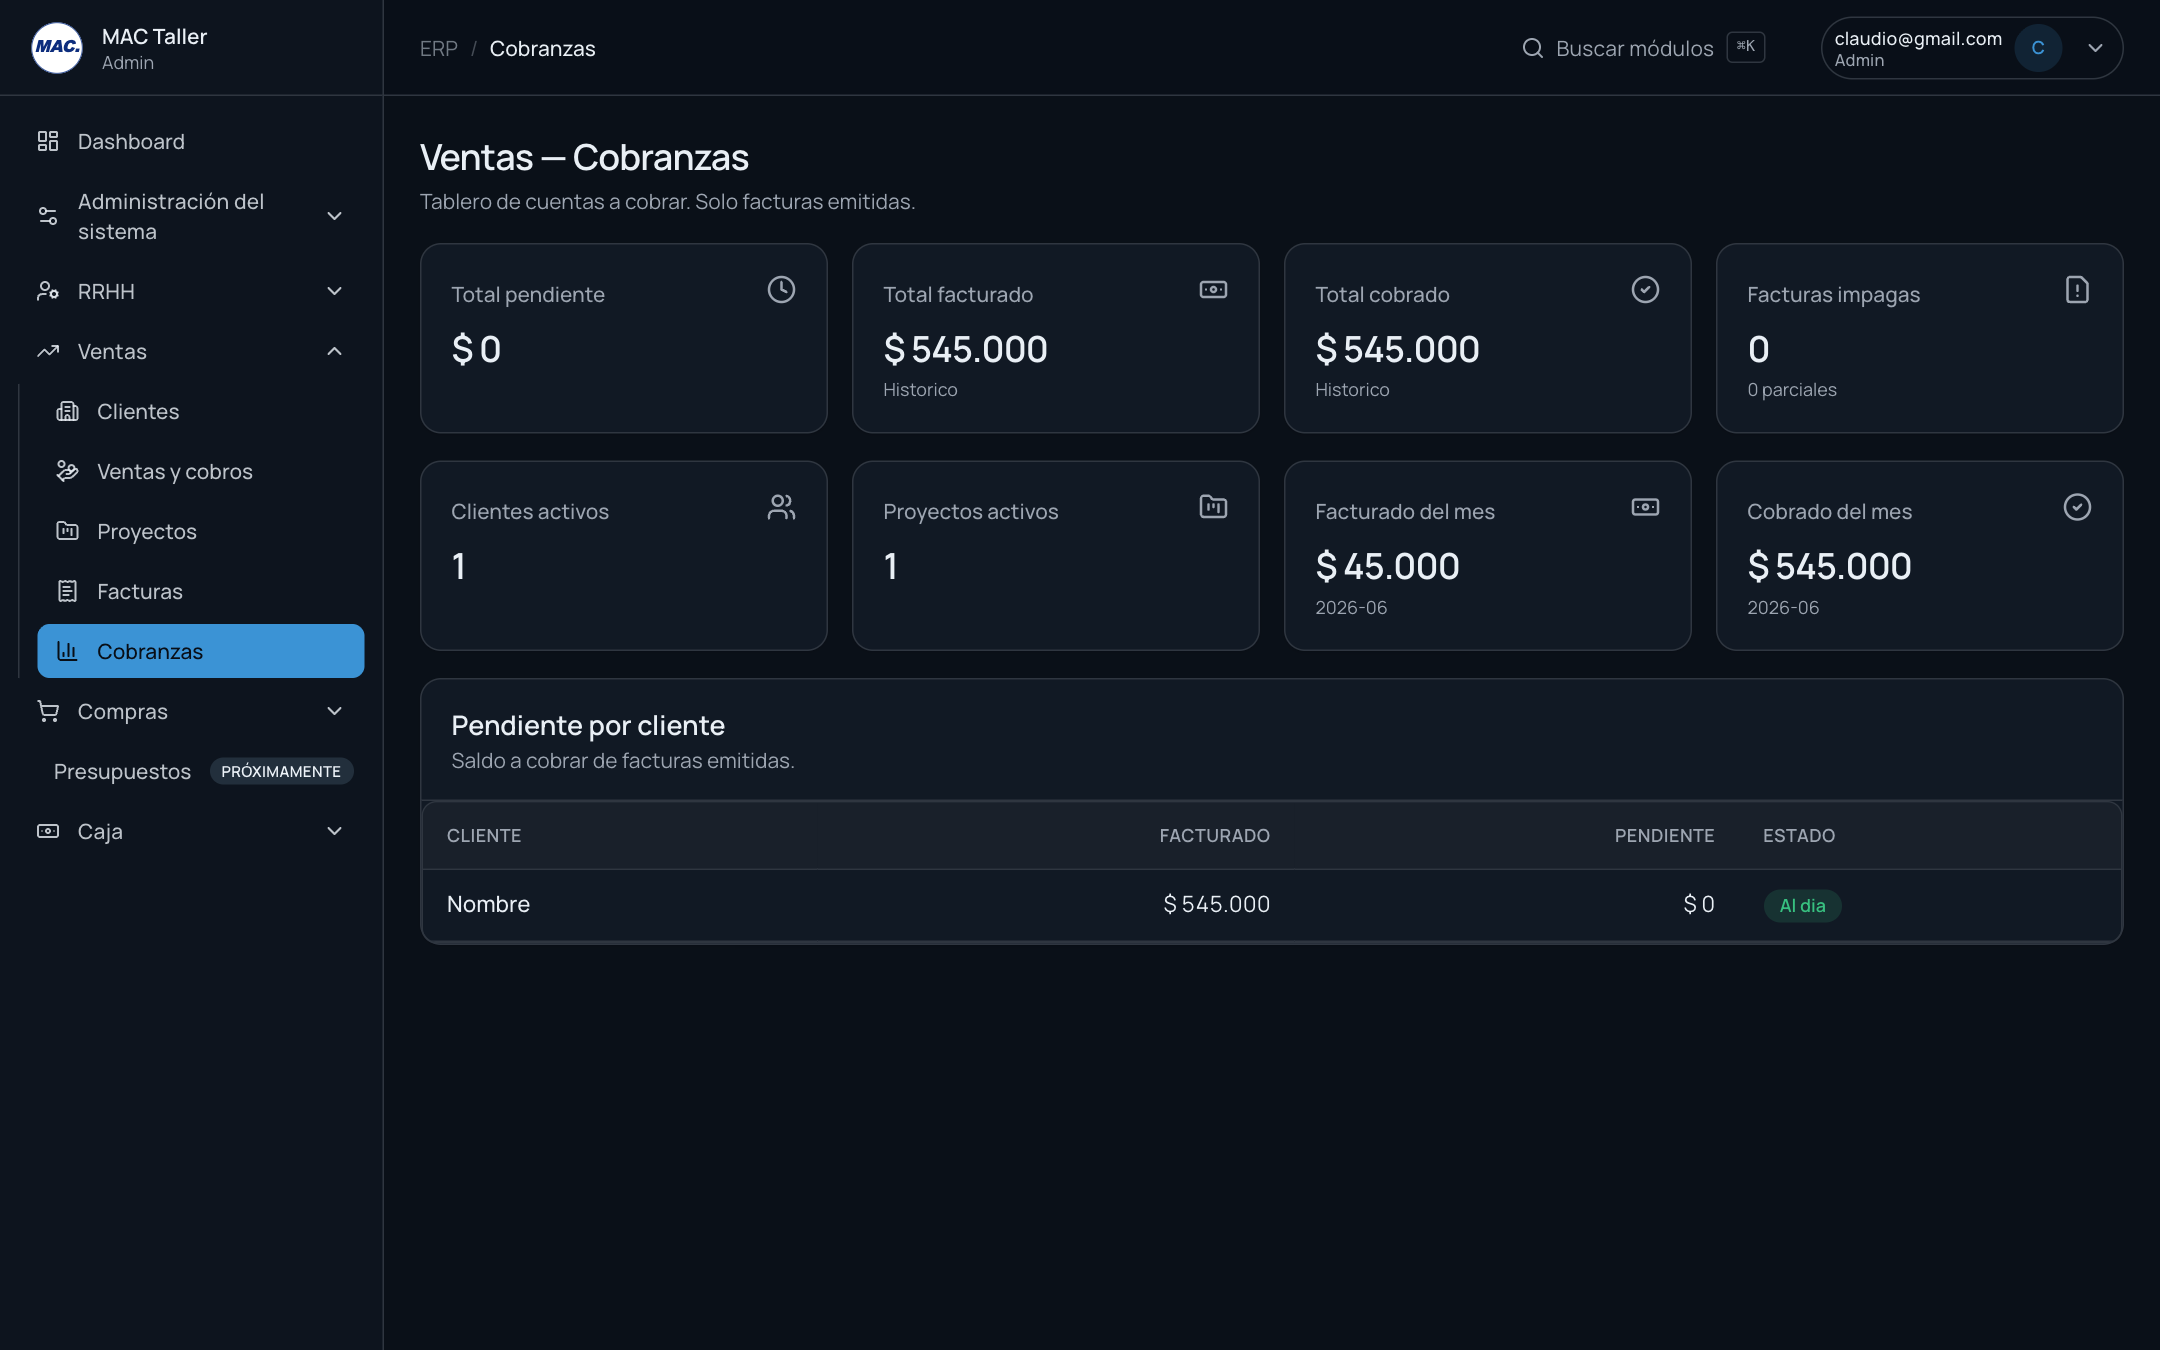Click the Al dia status badge
The image size is (2160, 1350).
tap(1802, 905)
